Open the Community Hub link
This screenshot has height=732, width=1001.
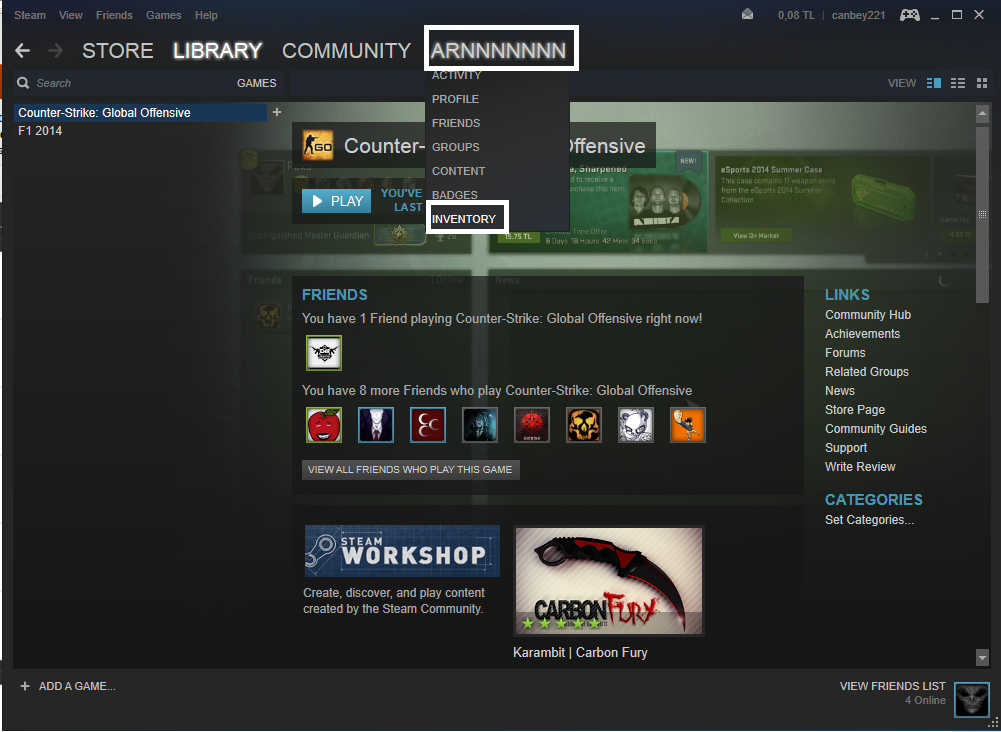tap(868, 315)
